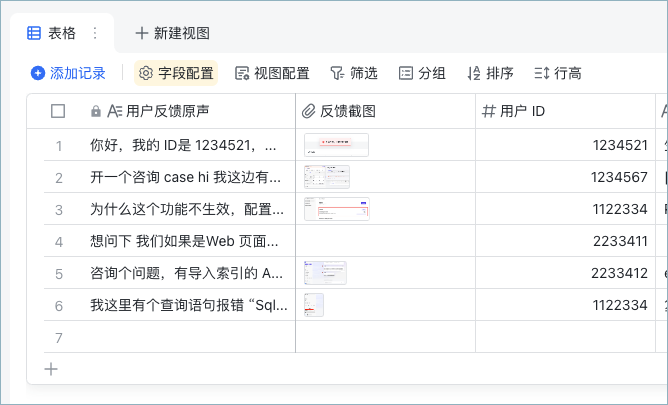The image size is (668, 405).
Task: Open screenshot thumbnail in row 3
Action: [337, 209]
